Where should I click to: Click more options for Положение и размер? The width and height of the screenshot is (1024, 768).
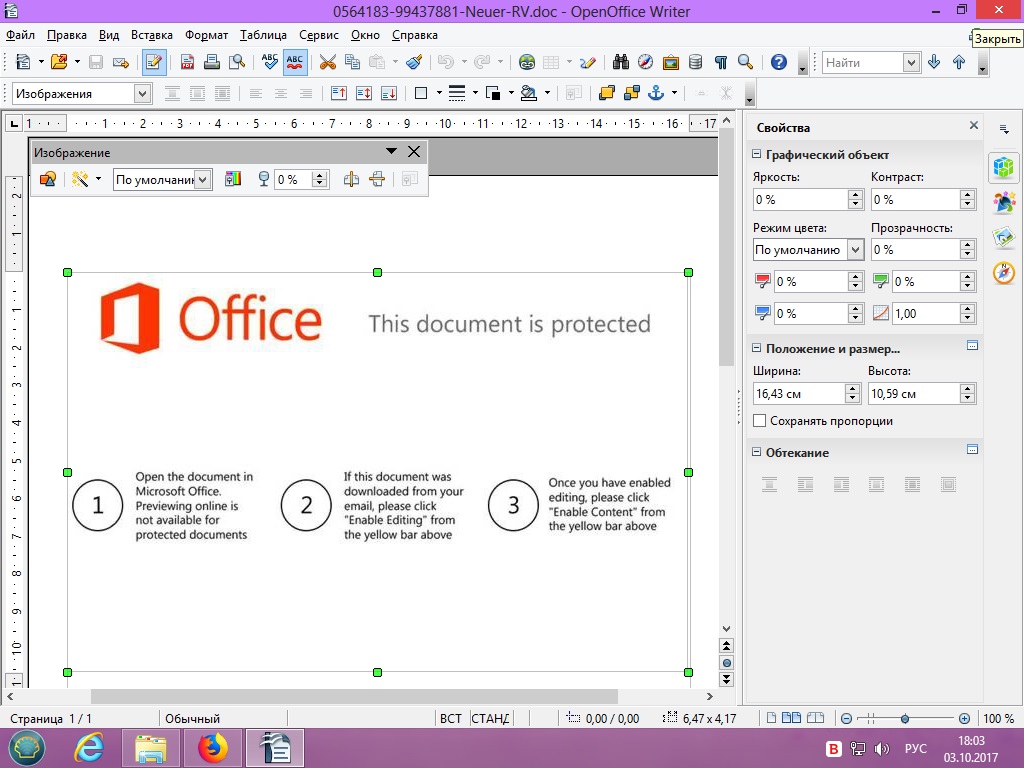972,347
